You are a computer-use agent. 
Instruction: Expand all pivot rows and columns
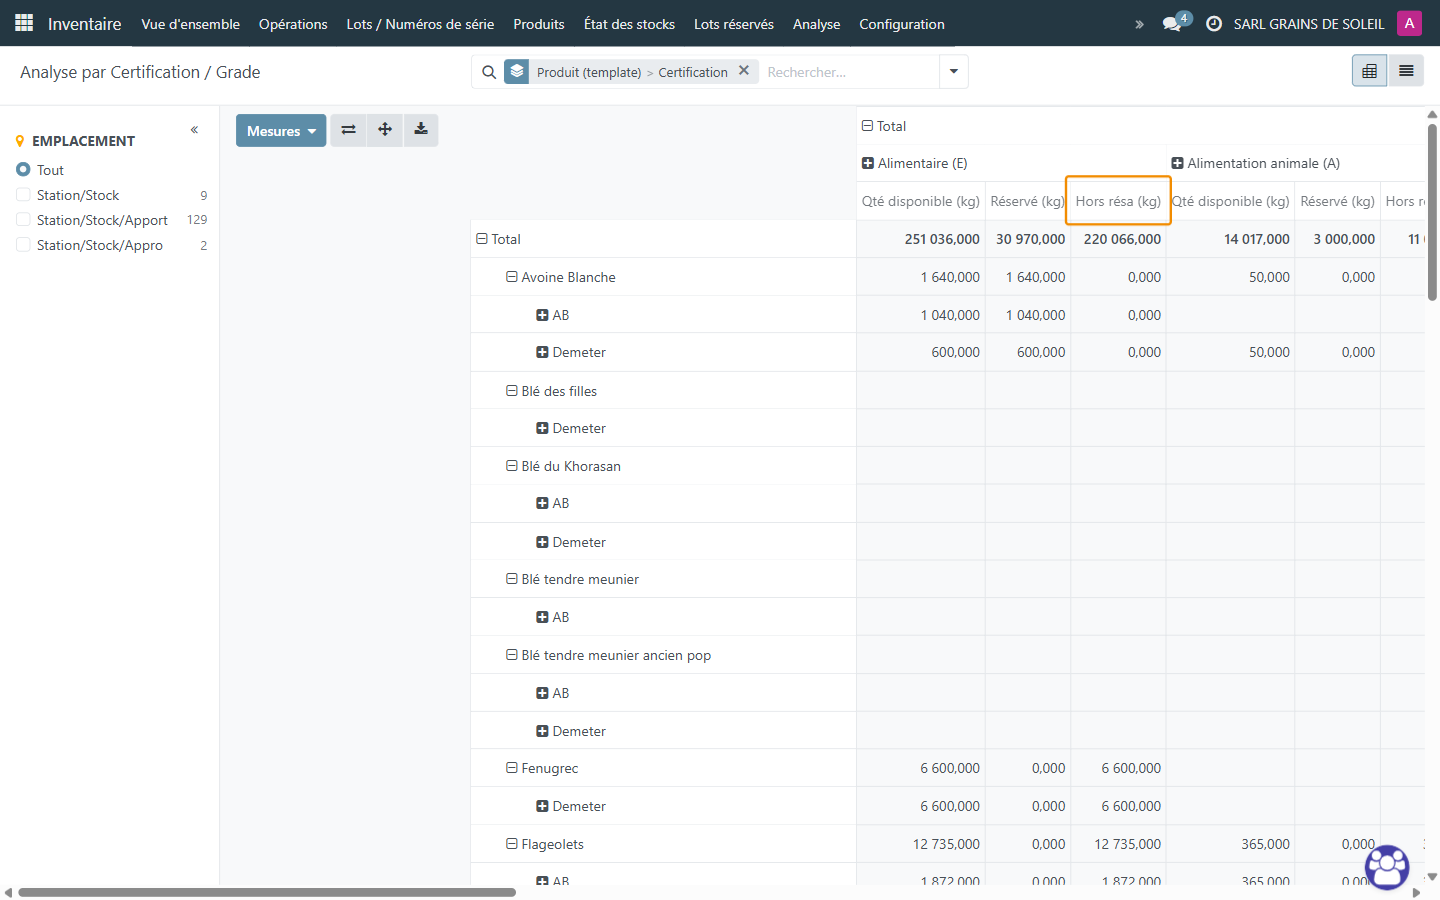[x=385, y=130]
